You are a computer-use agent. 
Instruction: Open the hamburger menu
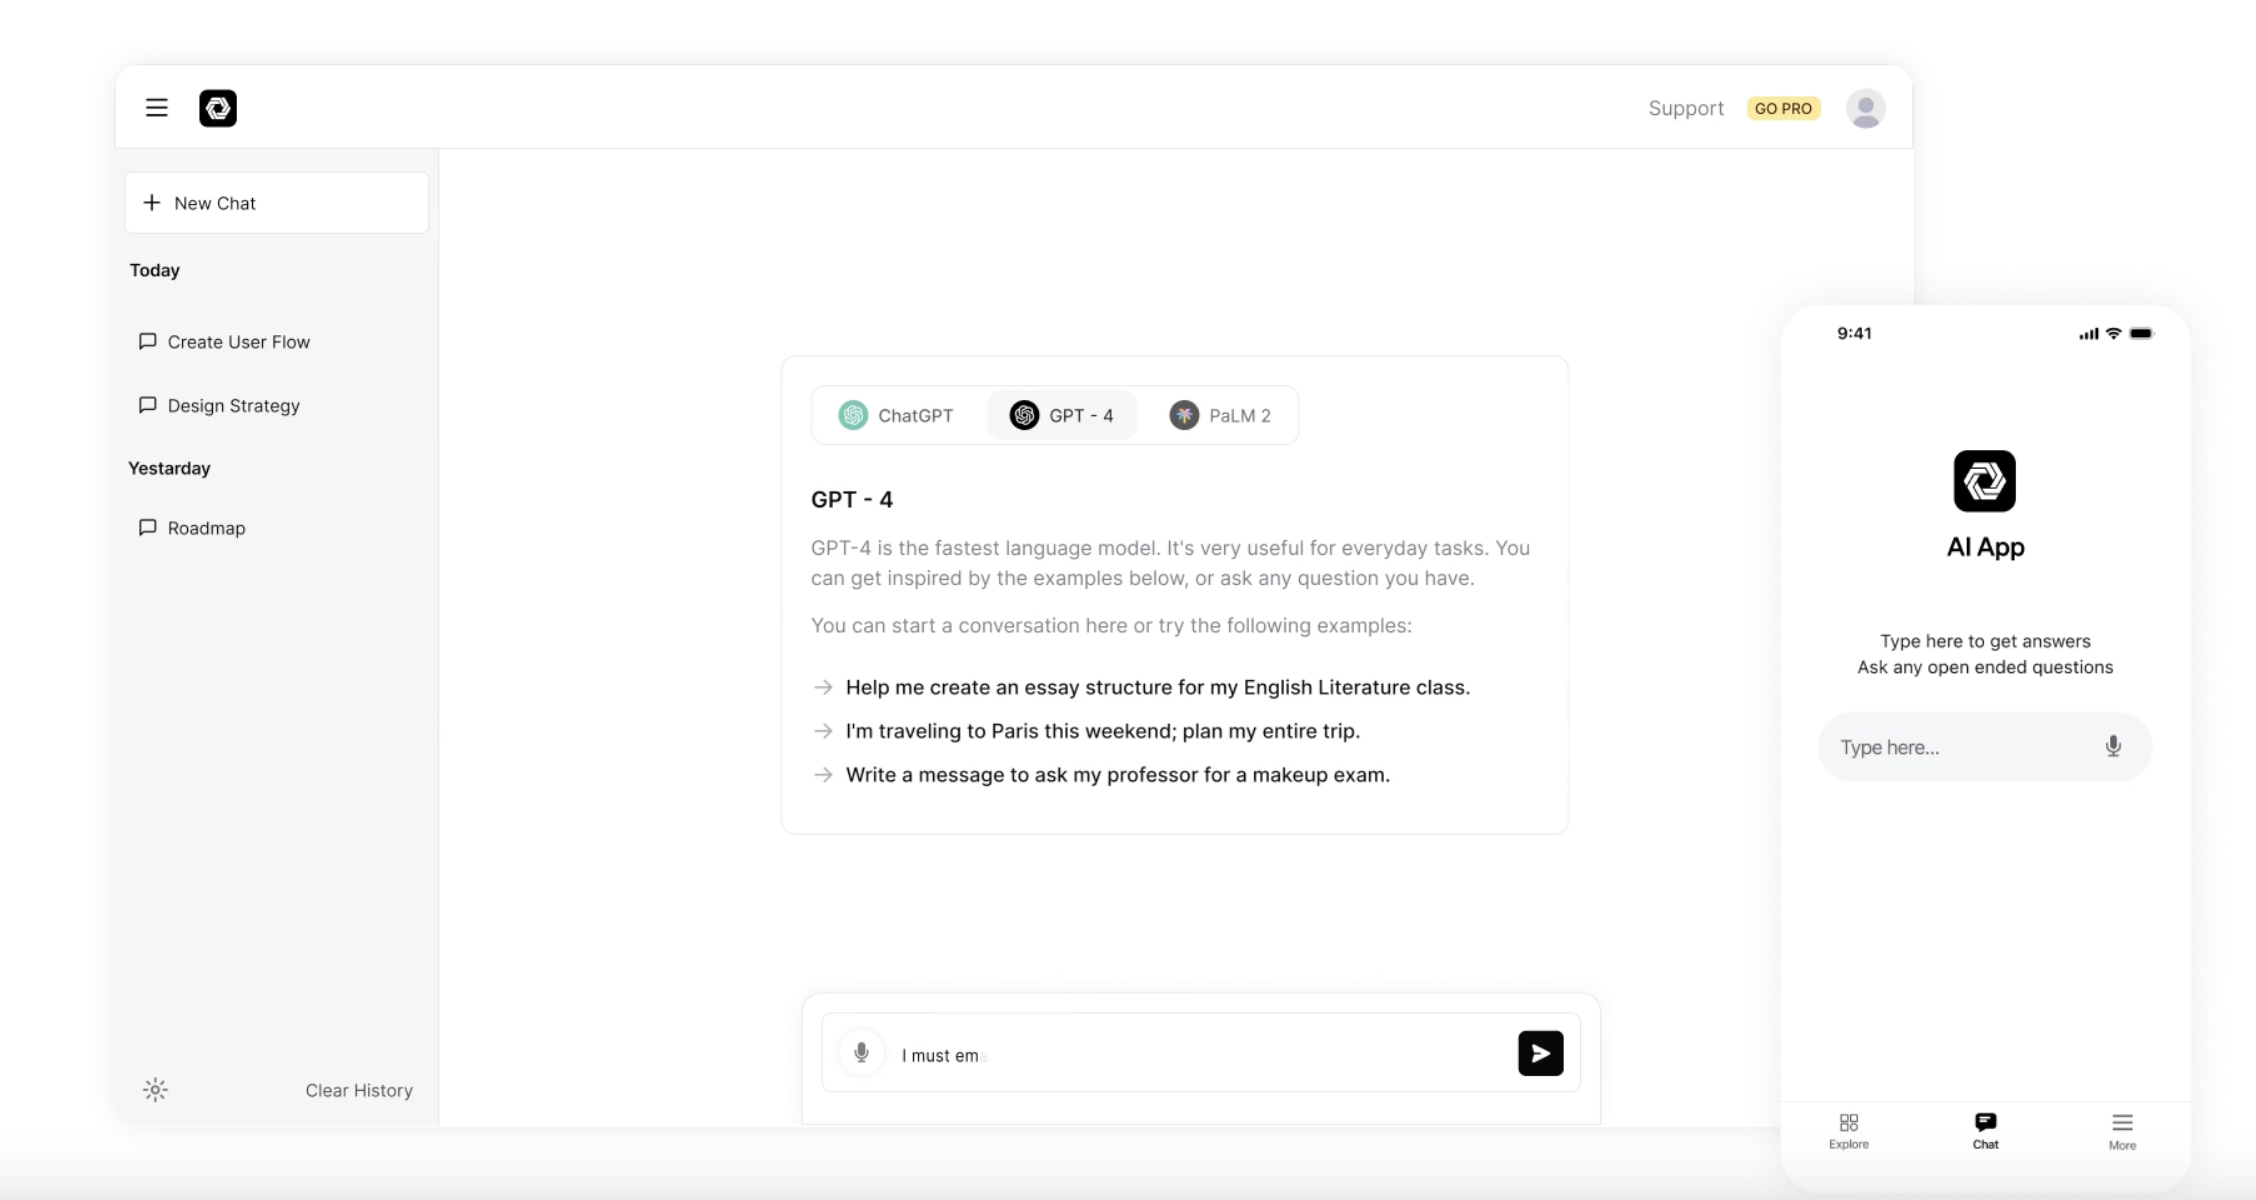(x=157, y=107)
